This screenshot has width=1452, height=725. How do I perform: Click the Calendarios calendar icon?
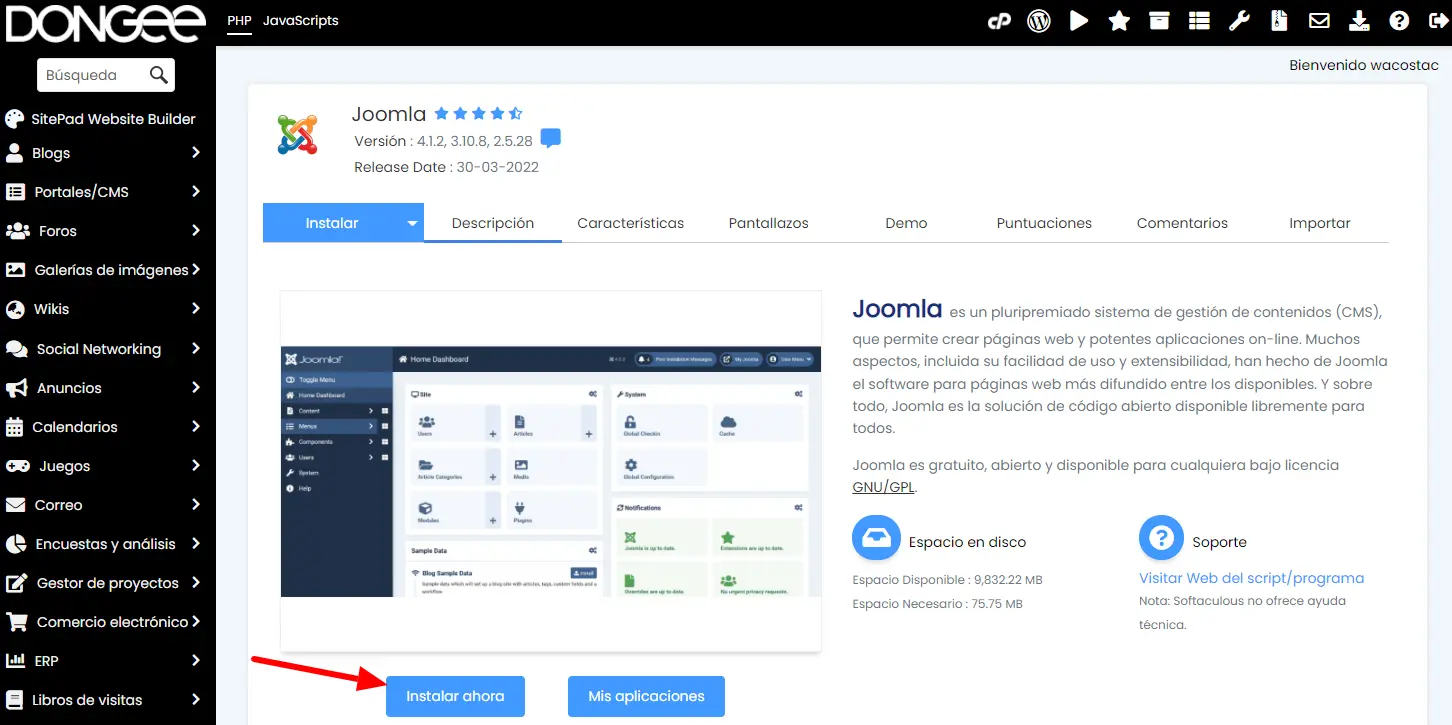(x=14, y=427)
